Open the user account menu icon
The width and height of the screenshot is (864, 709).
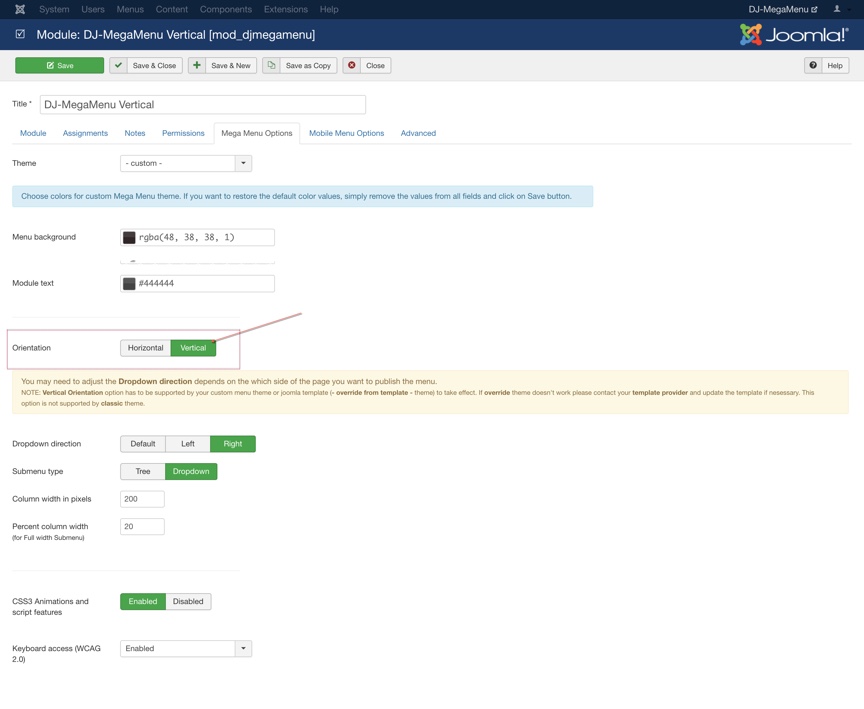pyautogui.click(x=837, y=9)
